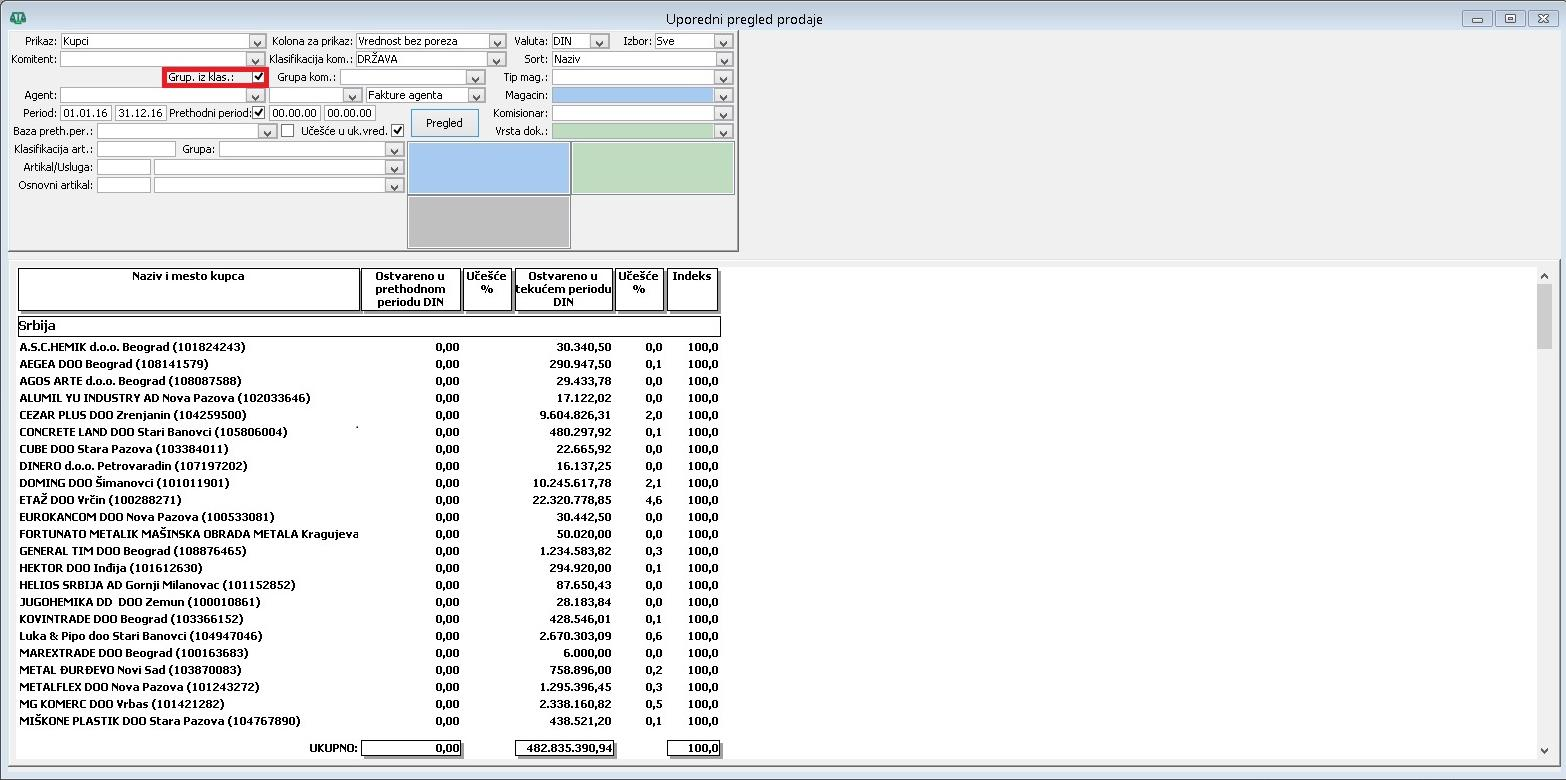Click the Period start date field 01.01.16
This screenshot has width=1566, height=780.
pos(86,113)
